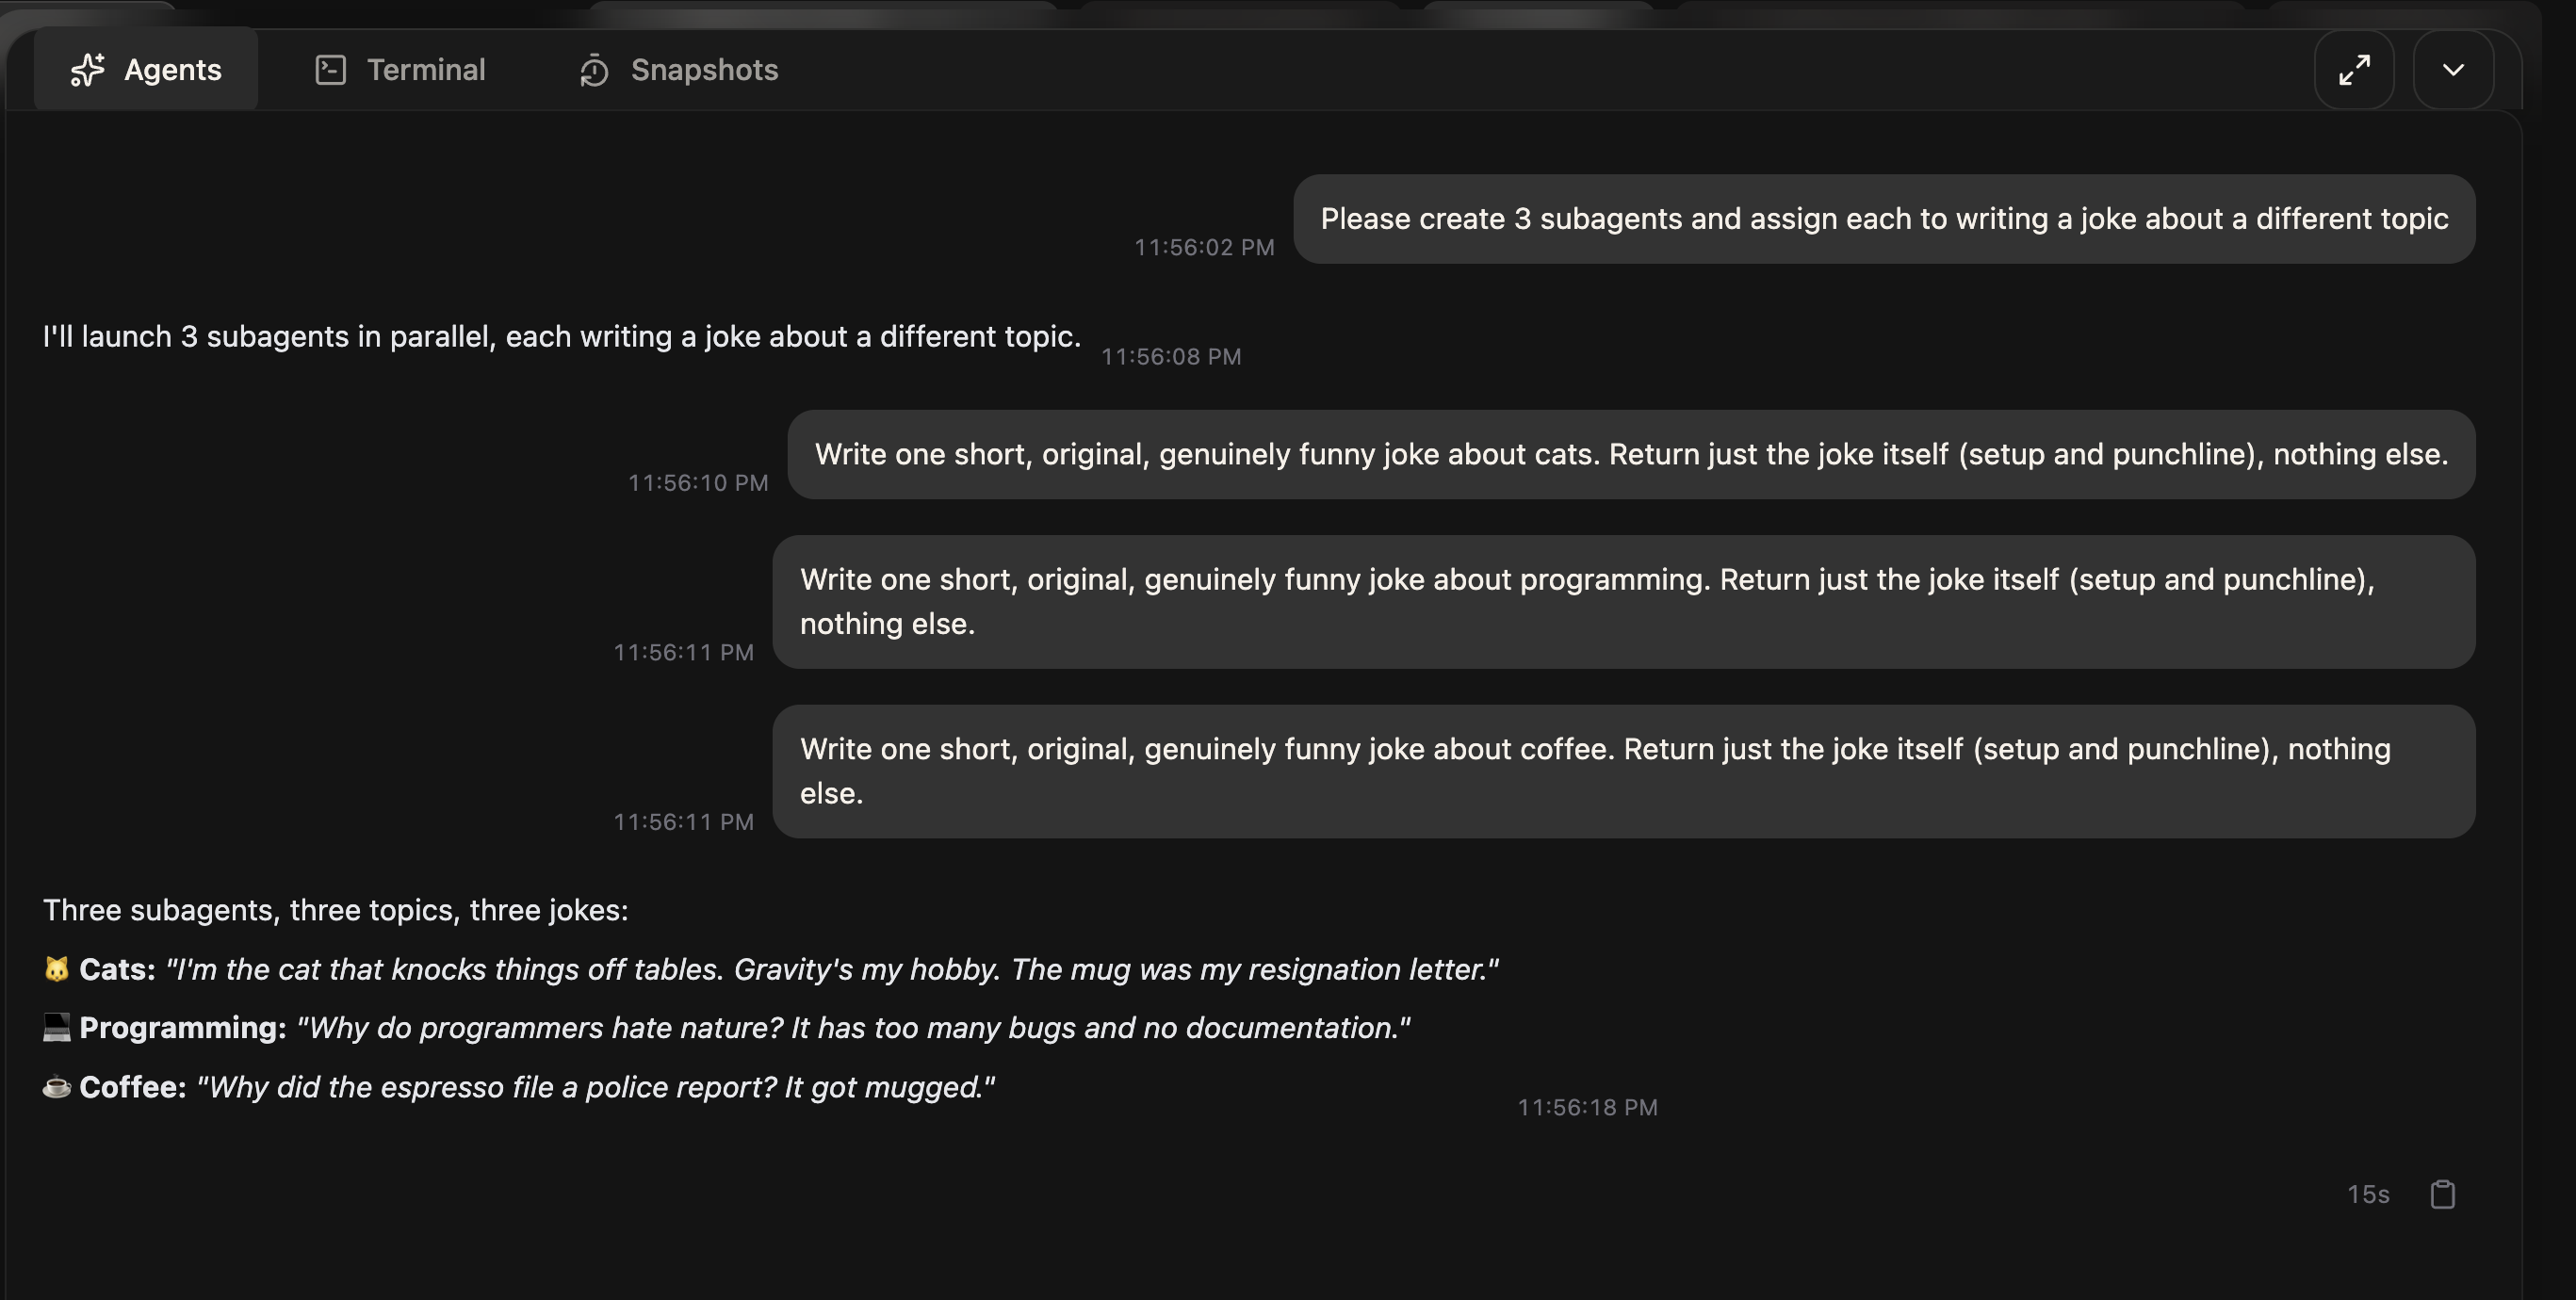
Task: Click the user message about creating 3 subagents
Action: 1884,219
